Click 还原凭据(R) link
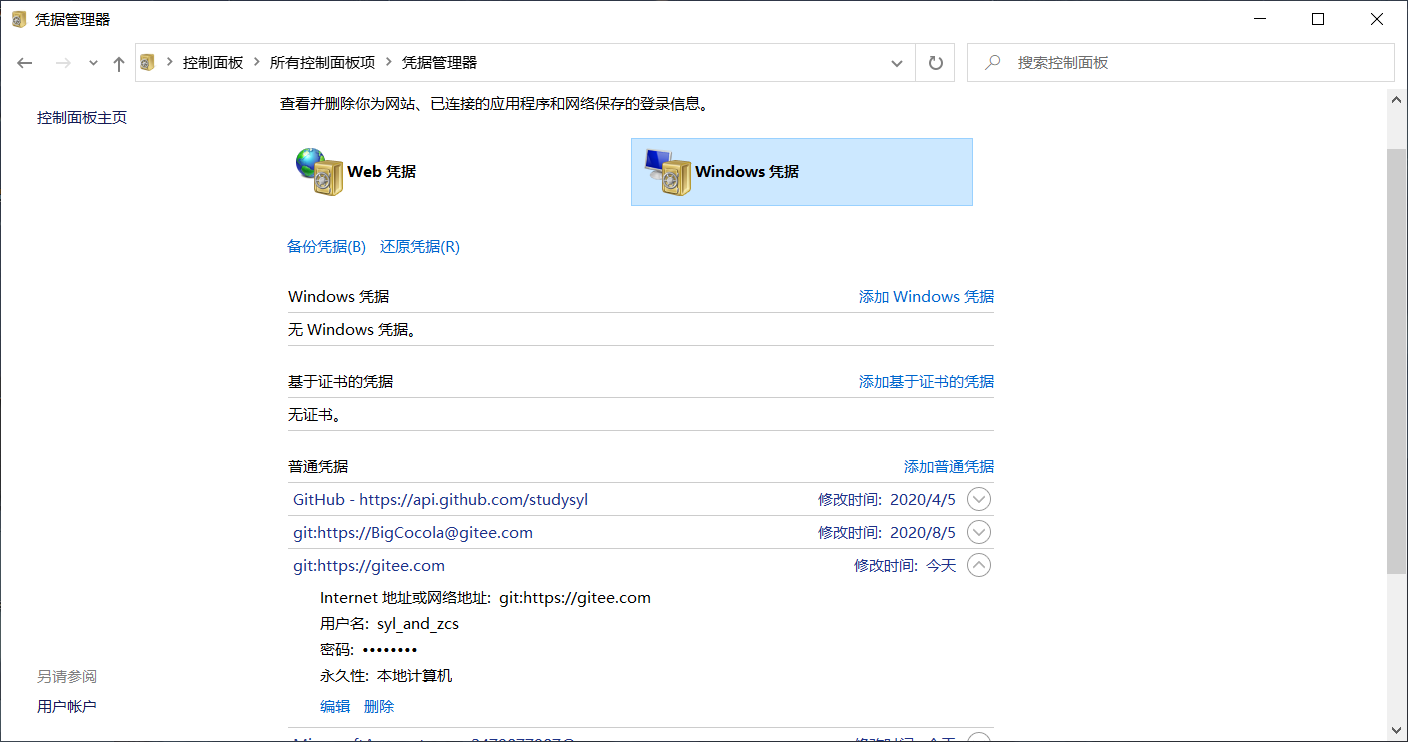The height and width of the screenshot is (742, 1408). coord(420,247)
